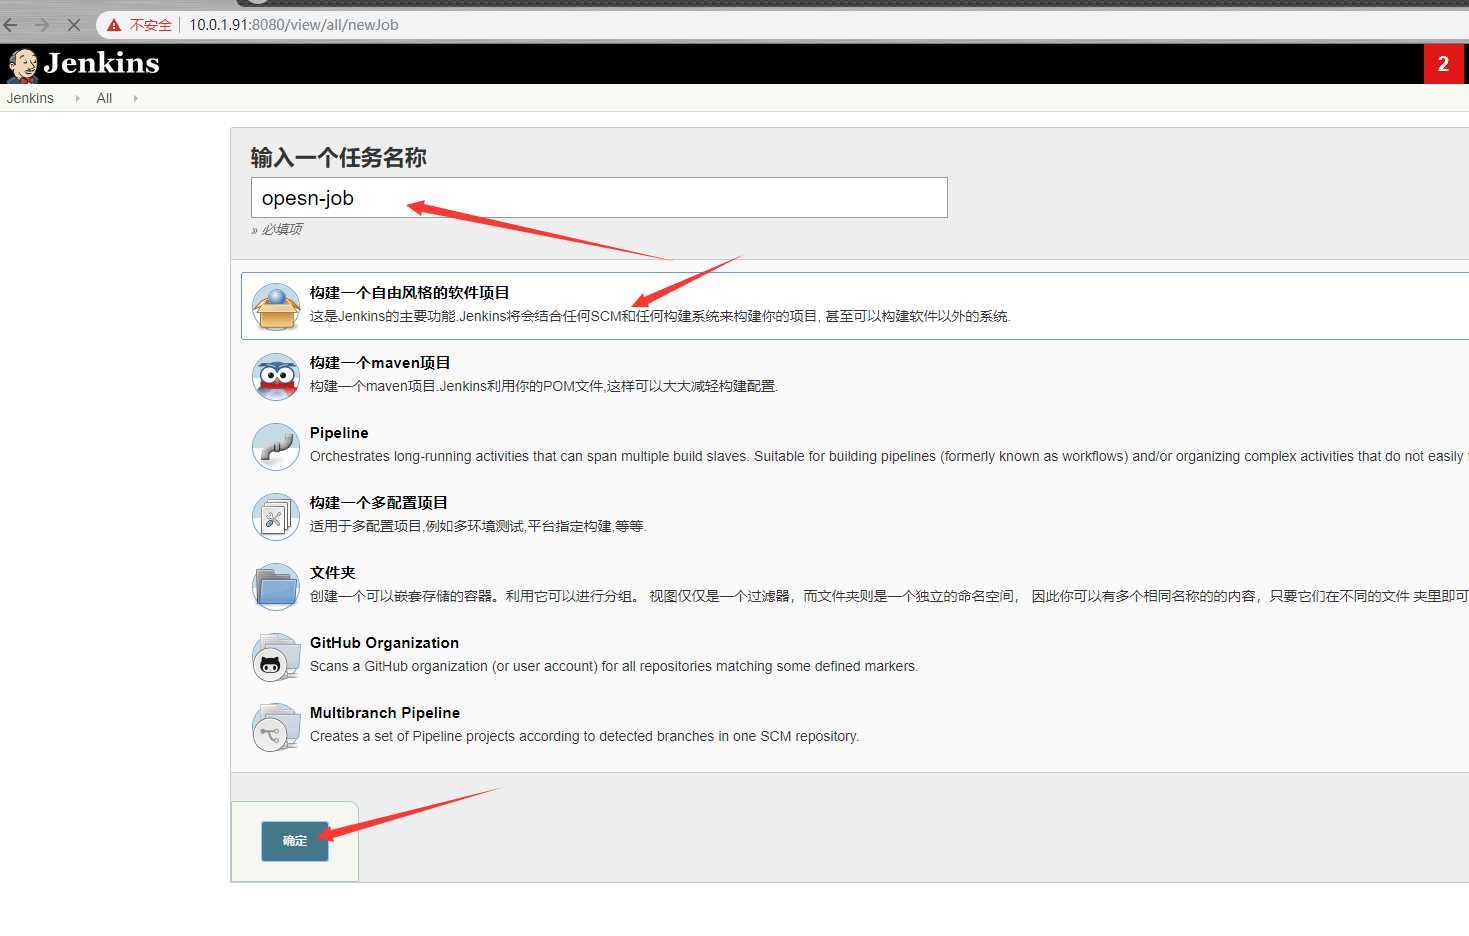Image resolution: width=1469 pixels, height=936 pixels.
Task: Choose 构建一个自由风格的软件项目 title
Action: coord(410,293)
